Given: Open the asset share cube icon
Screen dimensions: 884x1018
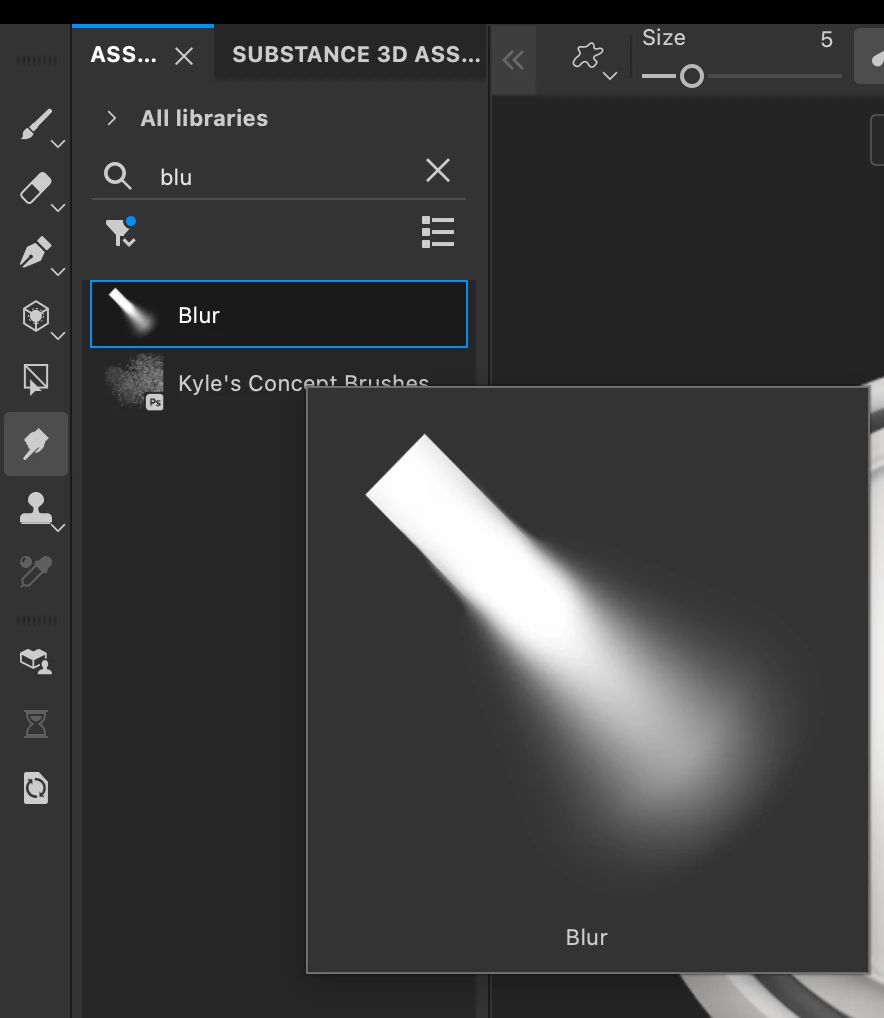Looking at the screenshot, I should 36,661.
